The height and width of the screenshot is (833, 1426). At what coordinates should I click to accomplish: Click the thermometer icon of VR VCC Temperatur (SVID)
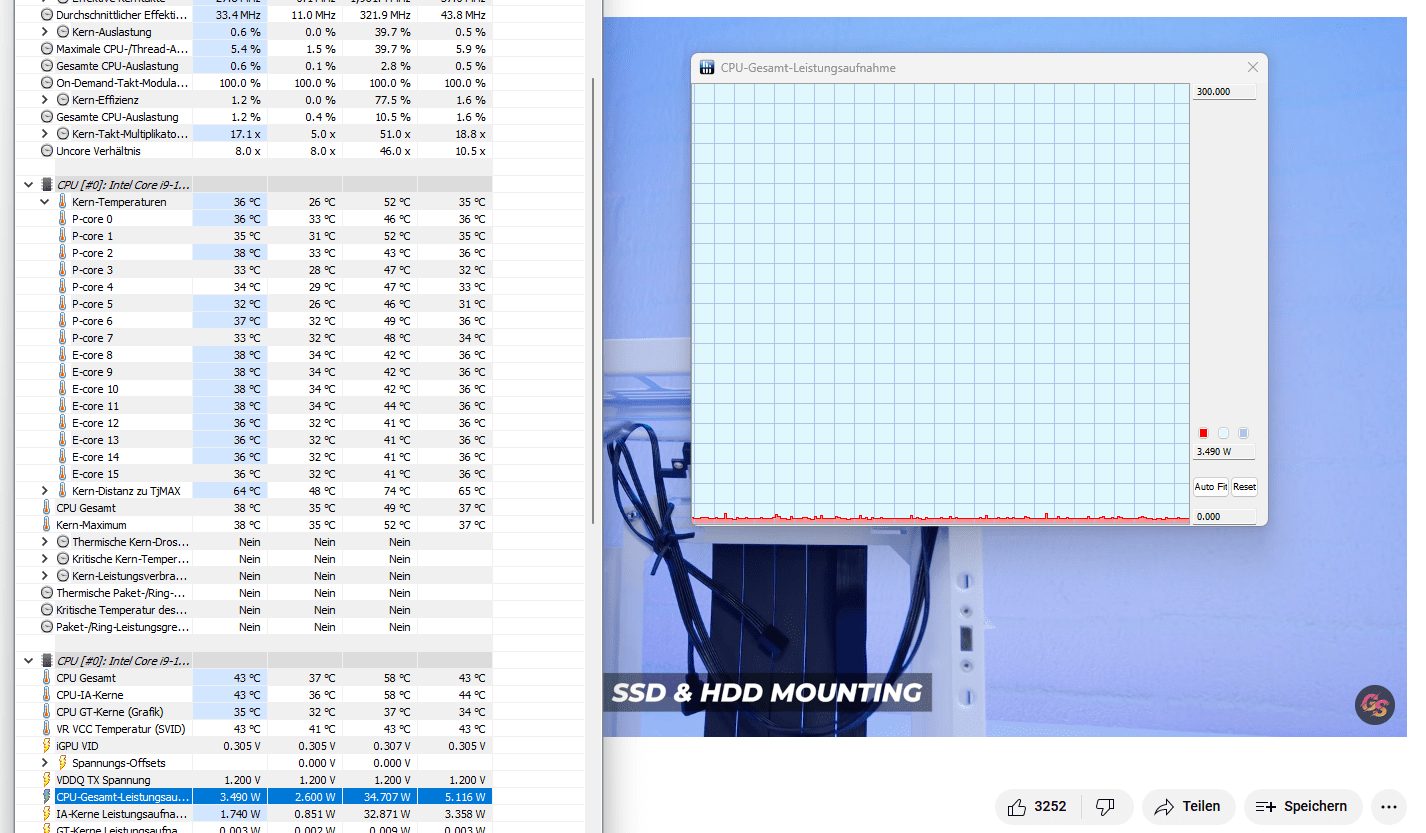pyautogui.click(x=46, y=729)
